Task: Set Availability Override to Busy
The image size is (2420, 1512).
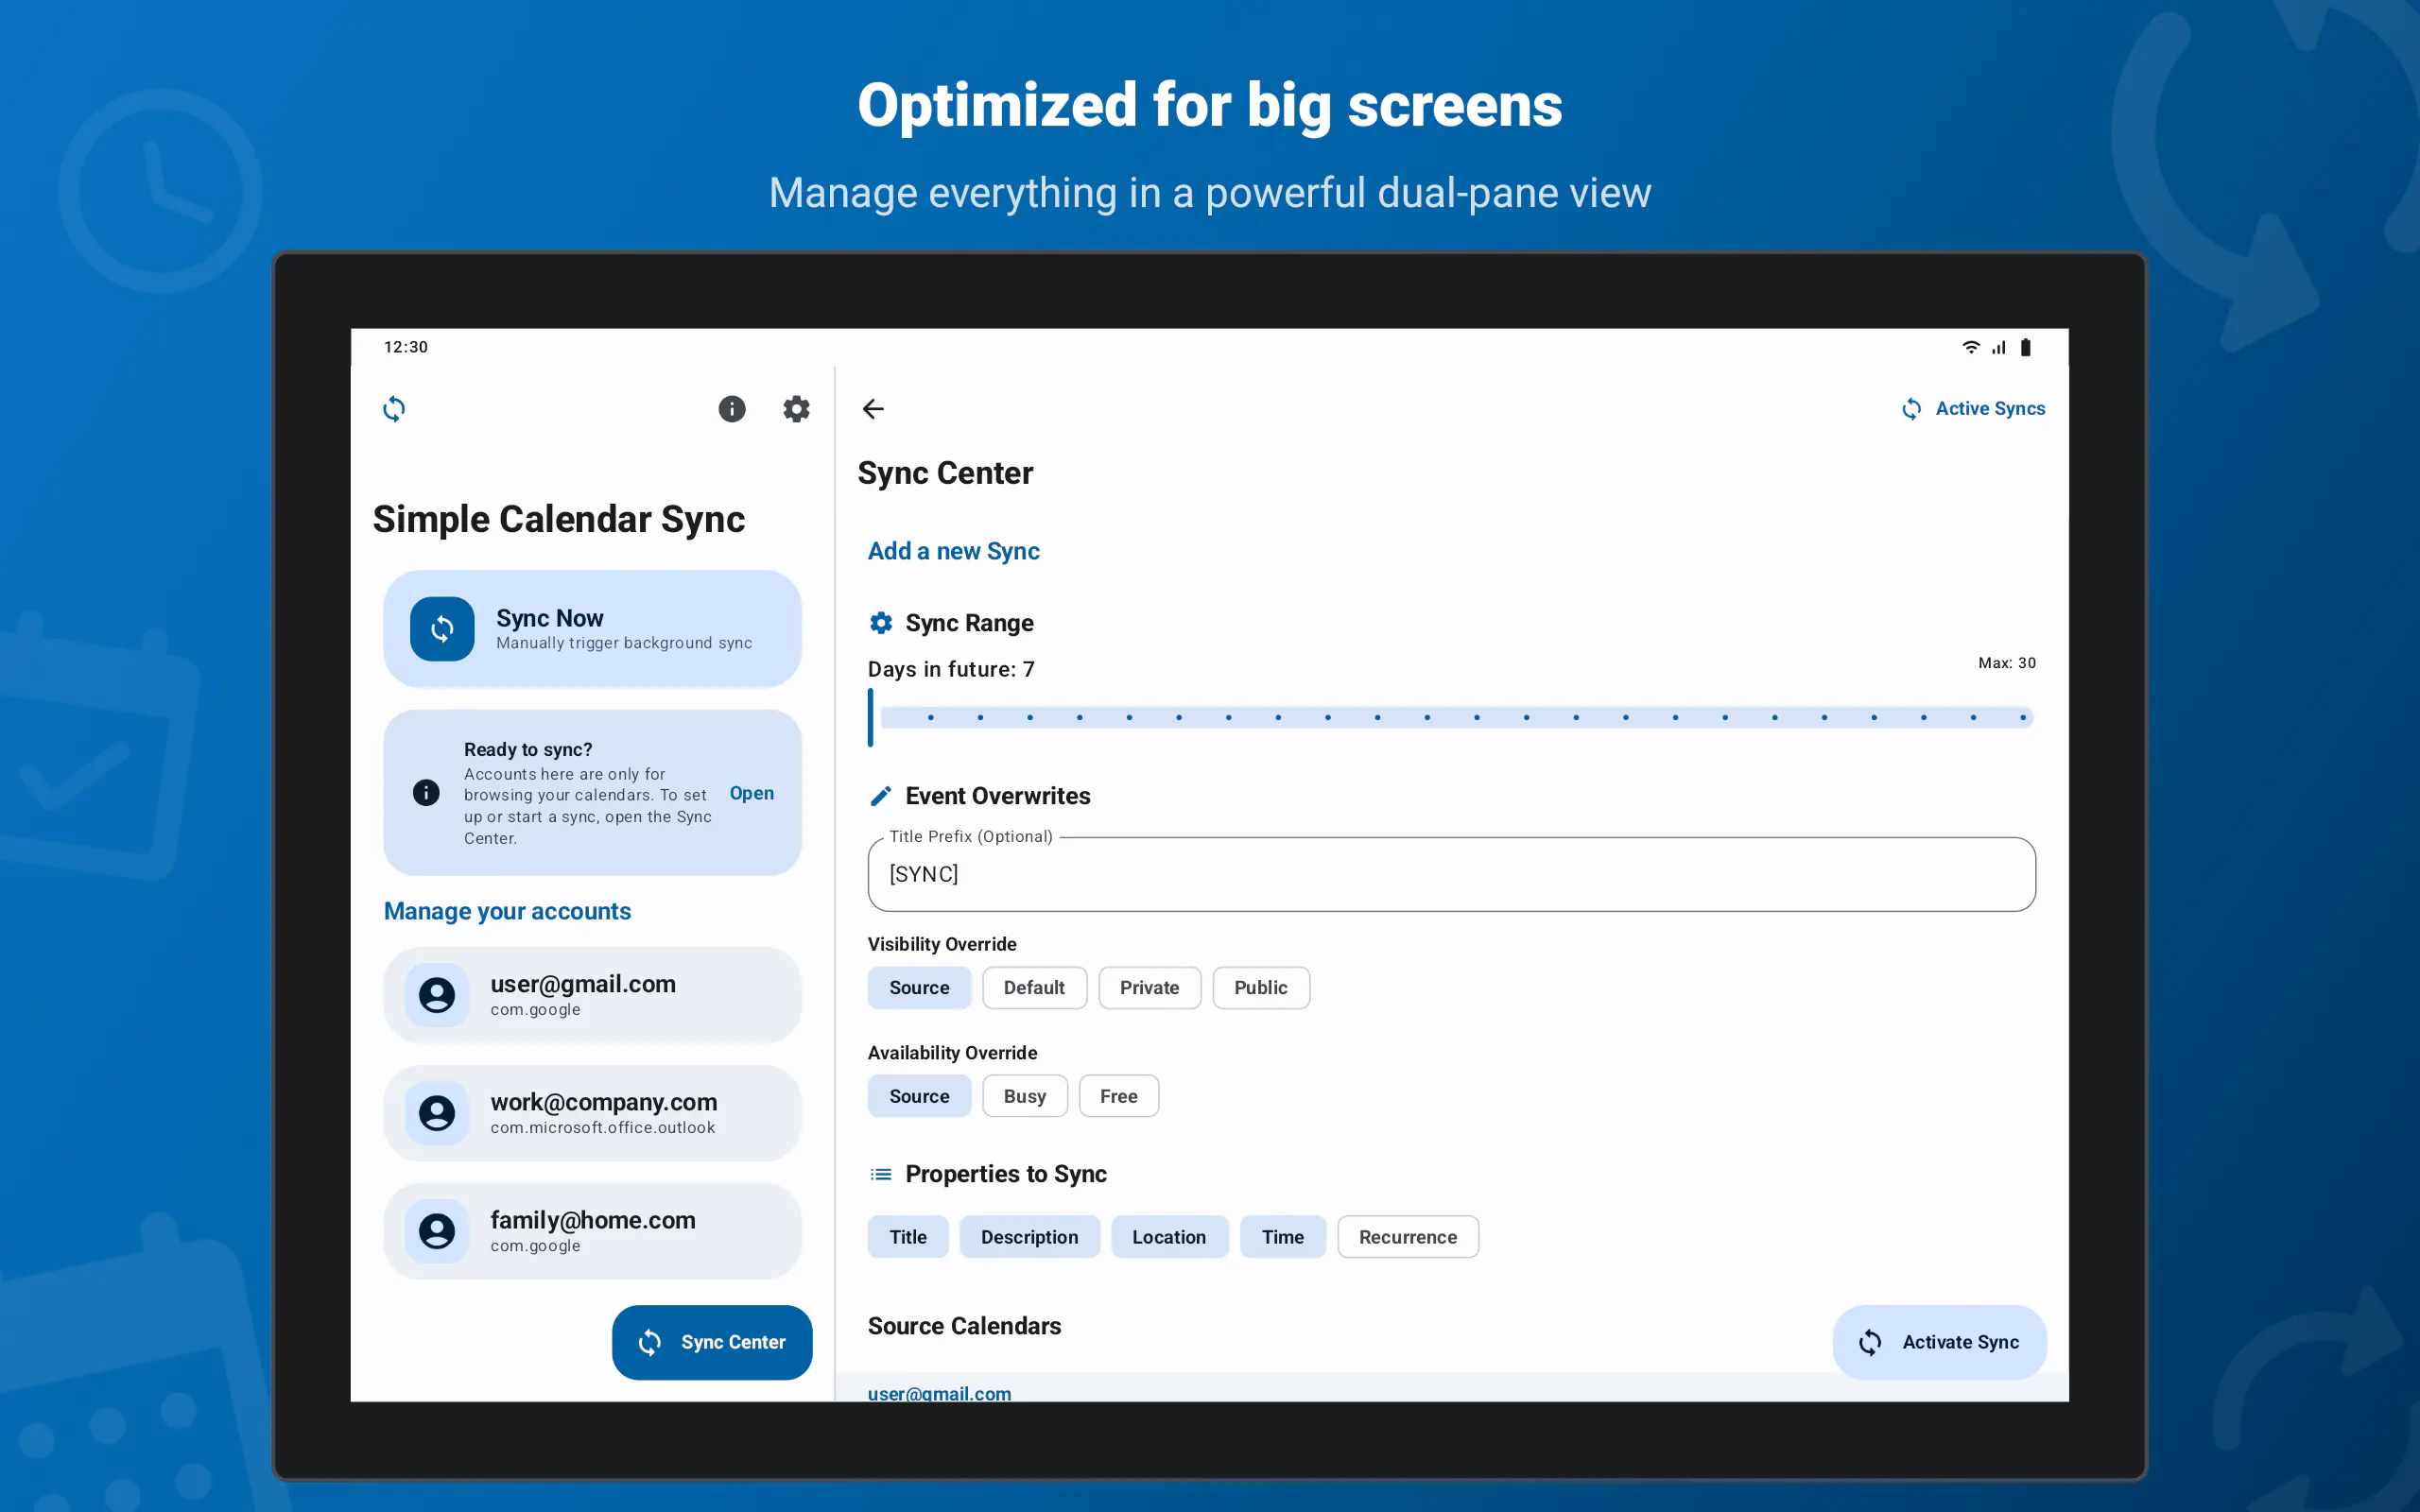Action: click(x=1024, y=1097)
